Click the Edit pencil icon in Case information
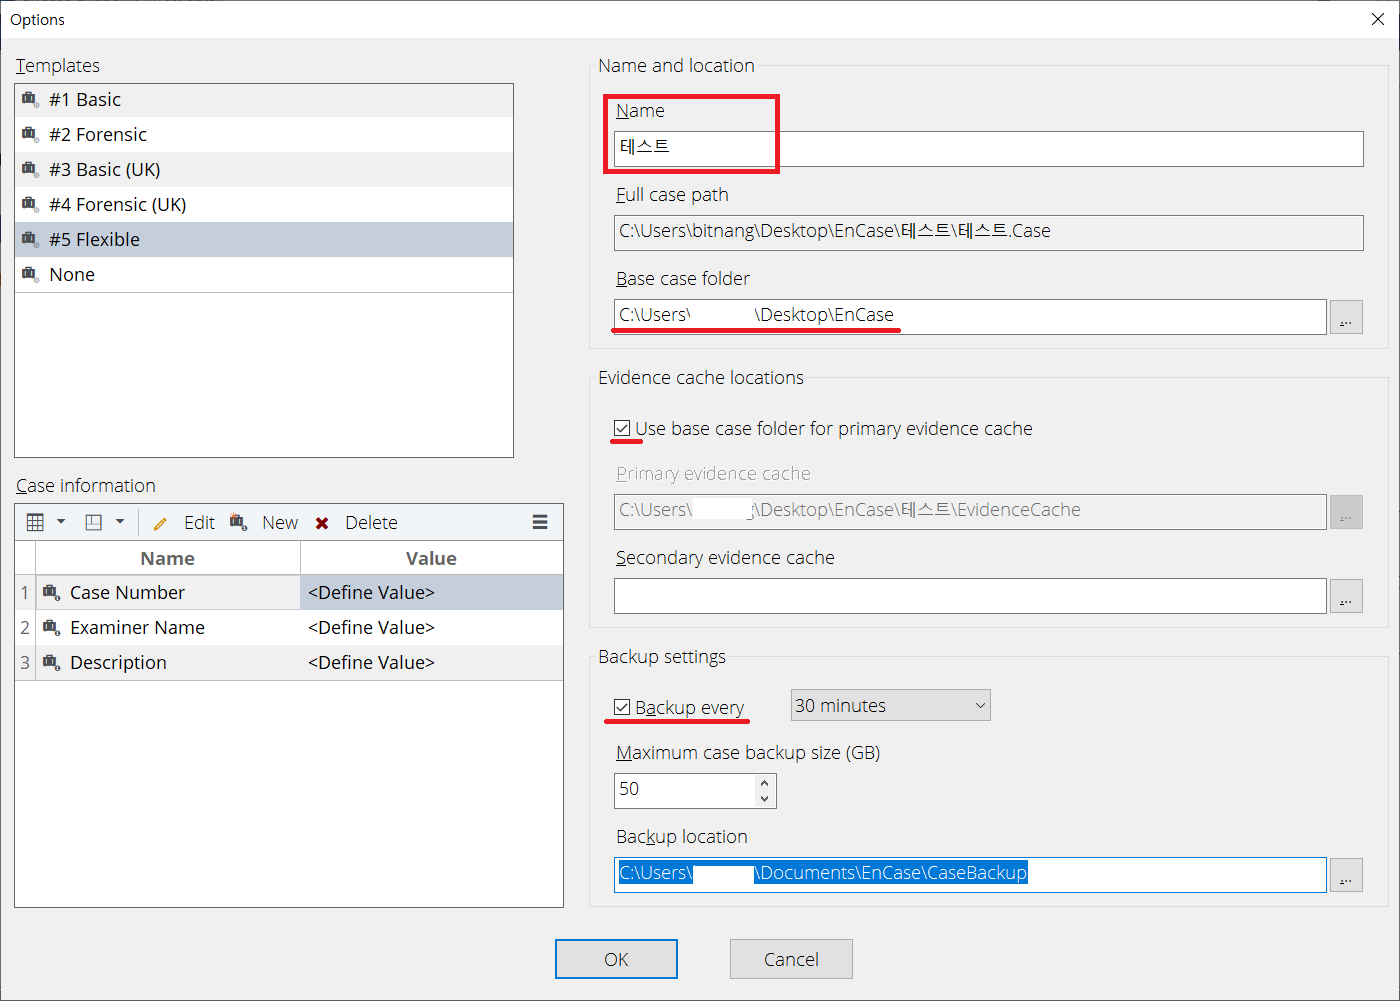Screen dimensions: 1400x1001 pos(160,523)
